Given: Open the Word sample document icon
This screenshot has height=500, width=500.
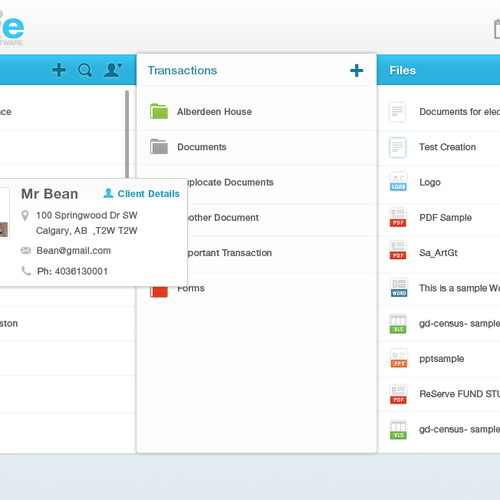Looking at the screenshot, I should (399, 288).
